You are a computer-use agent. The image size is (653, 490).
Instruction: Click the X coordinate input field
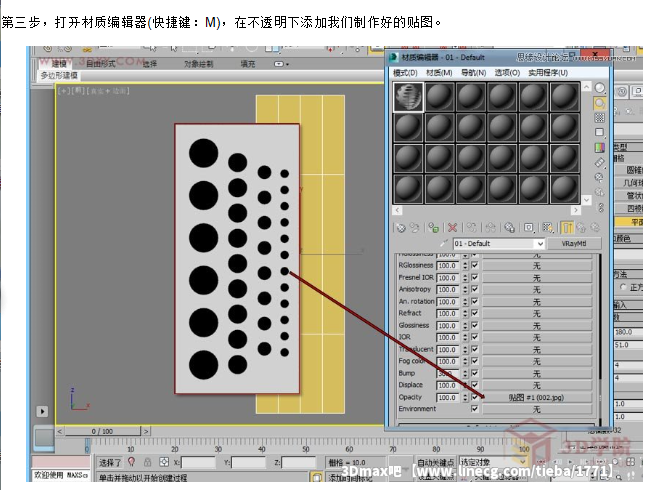click(198, 462)
